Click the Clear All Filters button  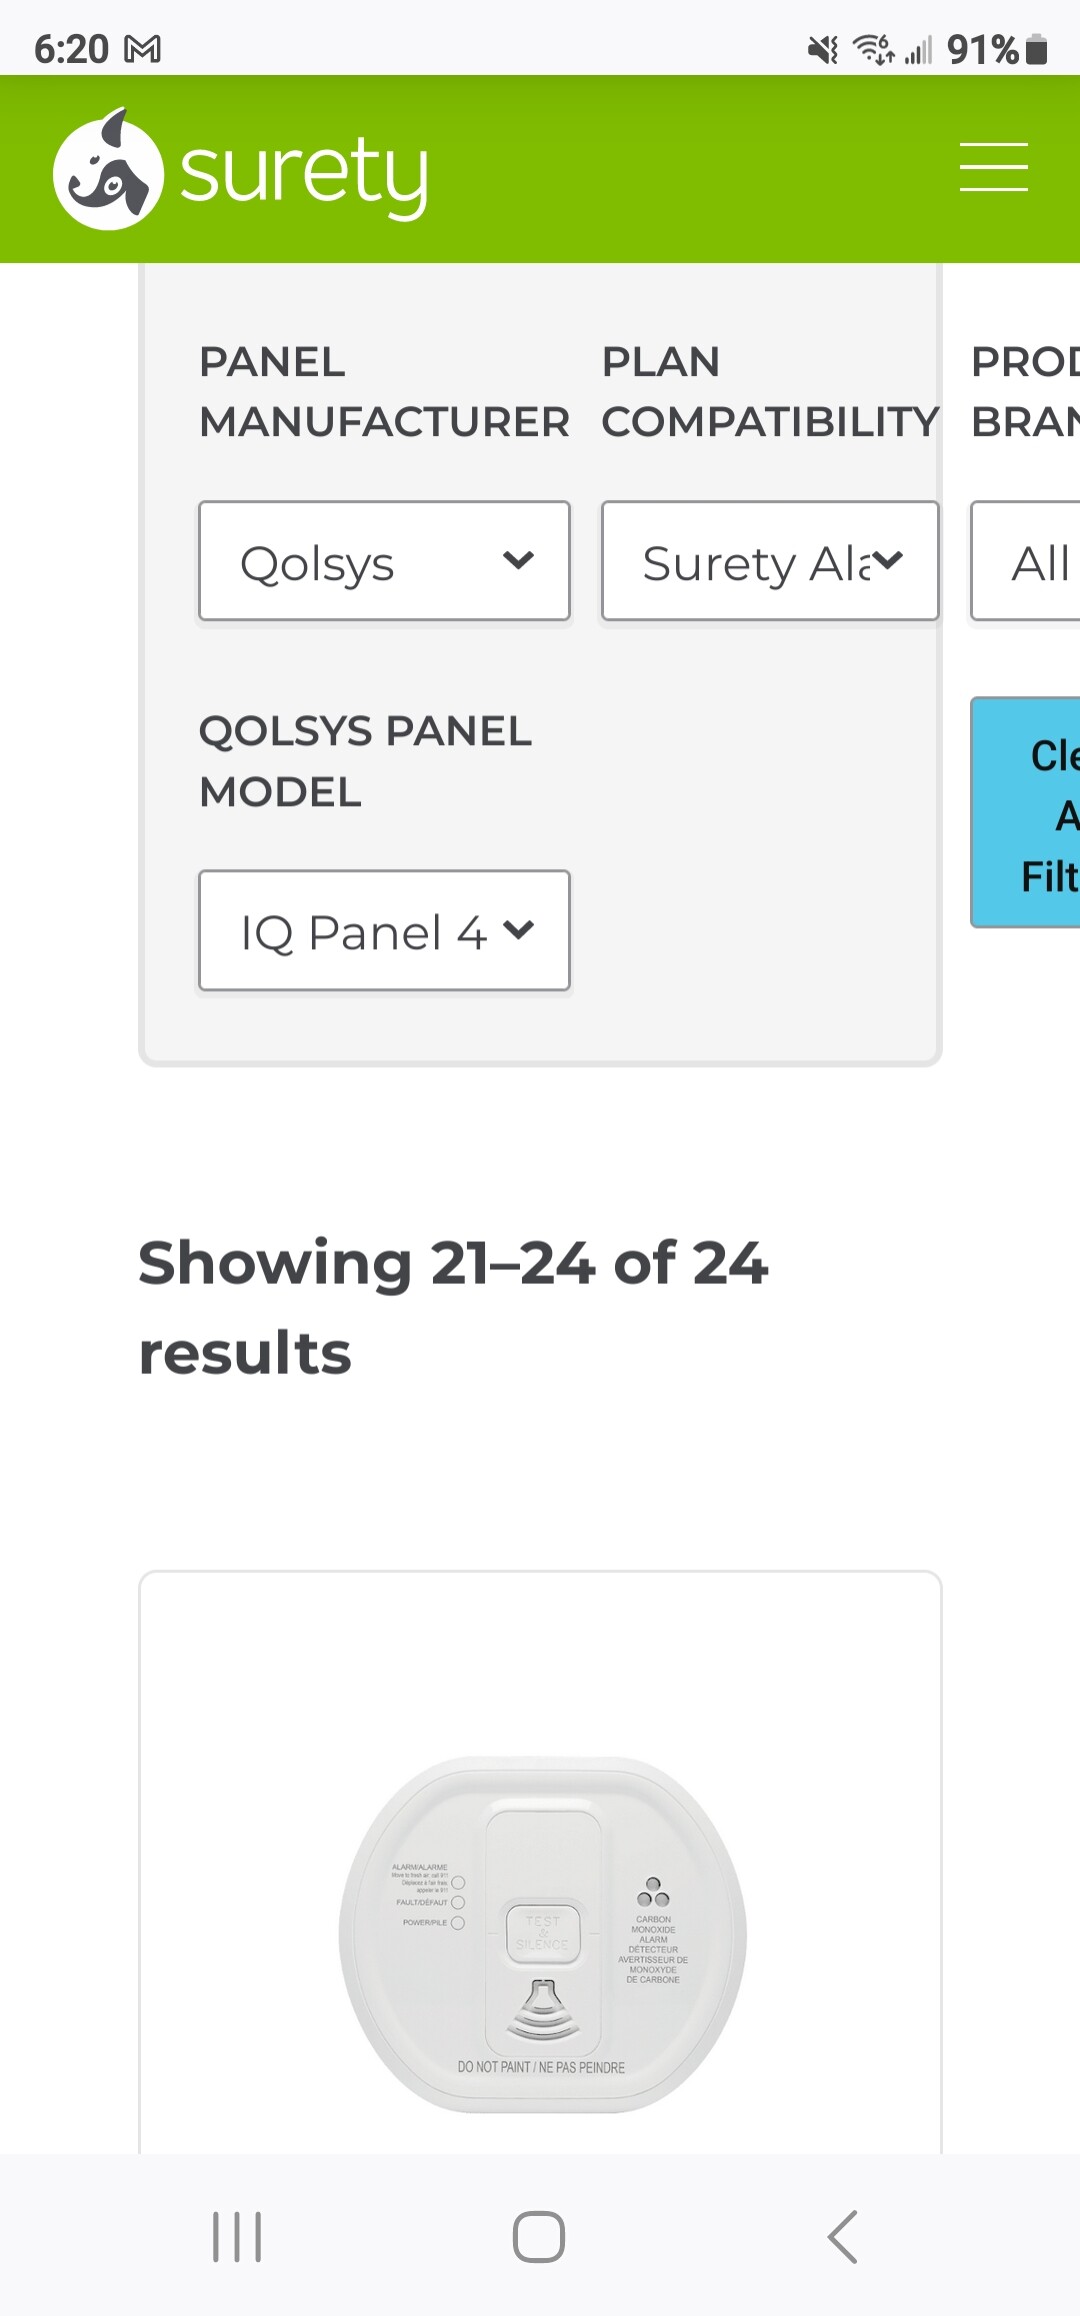click(1026, 812)
